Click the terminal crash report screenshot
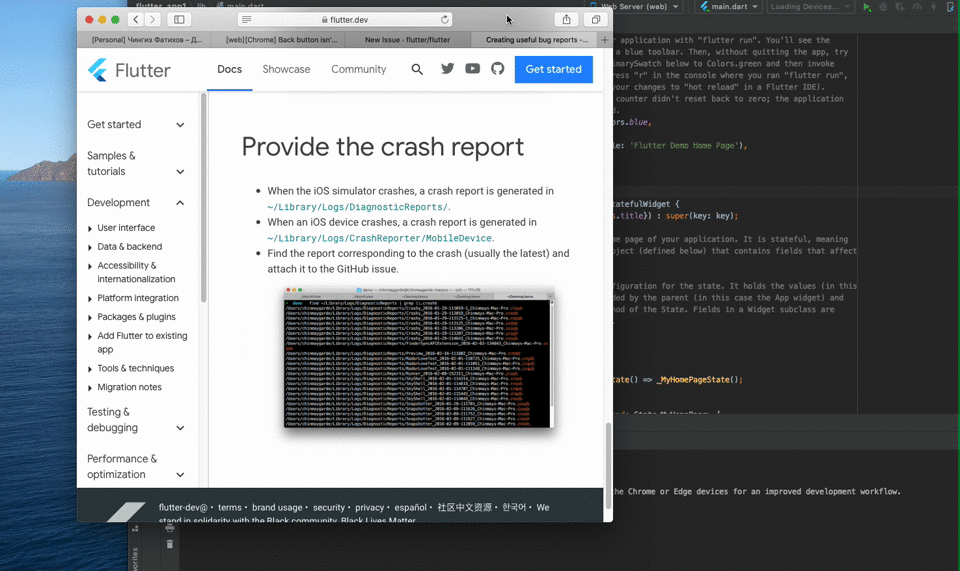This screenshot has width=960, height=571. [x=419, y=357]
